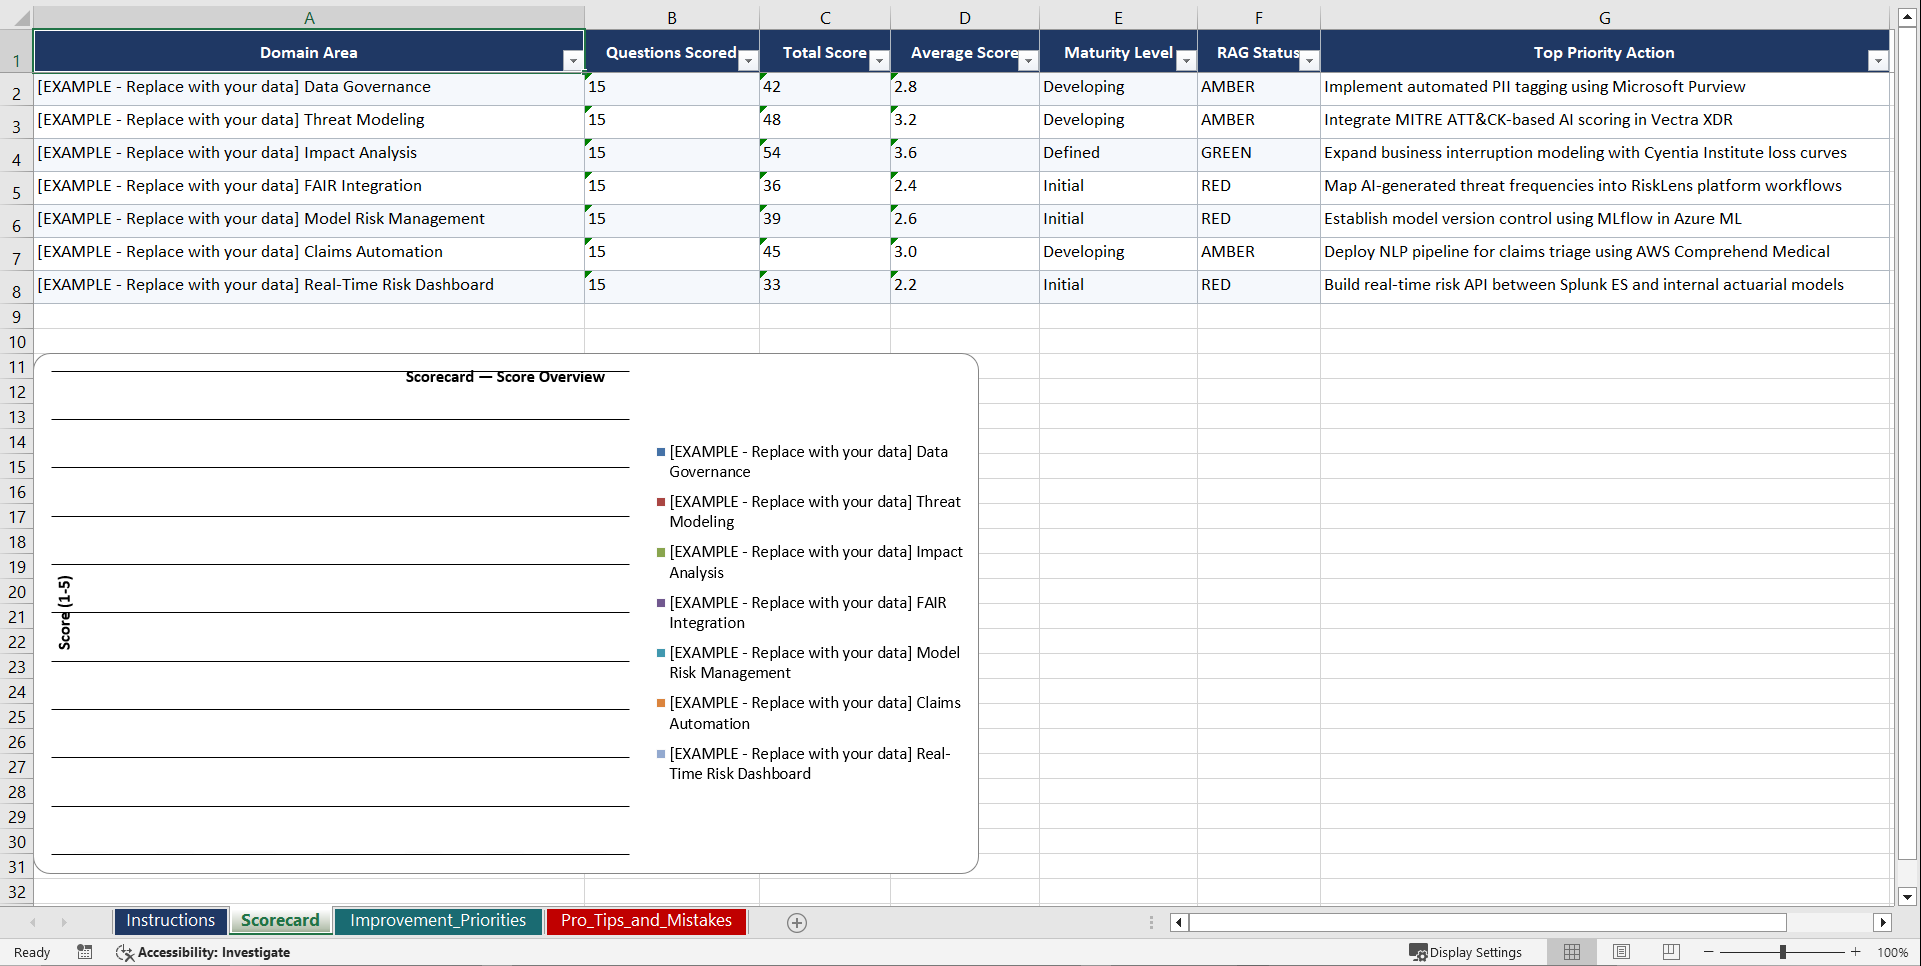Add a new worksheet with the plus button
The height and width of the screenshot is (966, 1921).
click(x=797, y=922)
